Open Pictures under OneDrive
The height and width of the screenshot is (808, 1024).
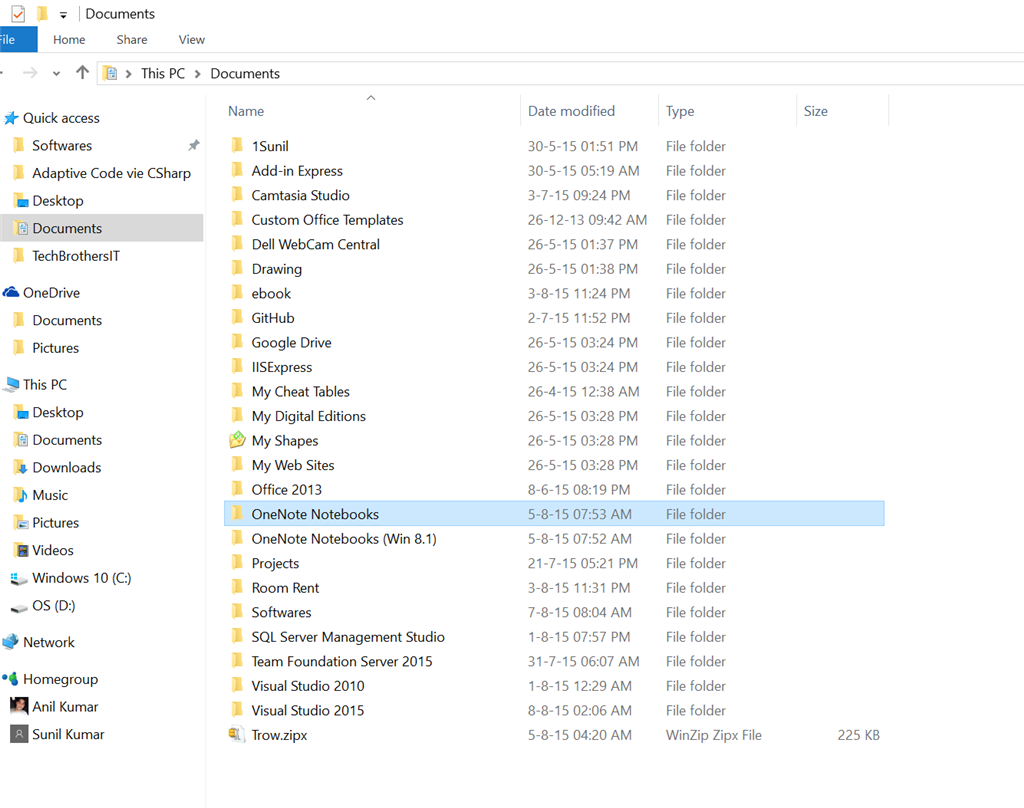click(56, 348)
